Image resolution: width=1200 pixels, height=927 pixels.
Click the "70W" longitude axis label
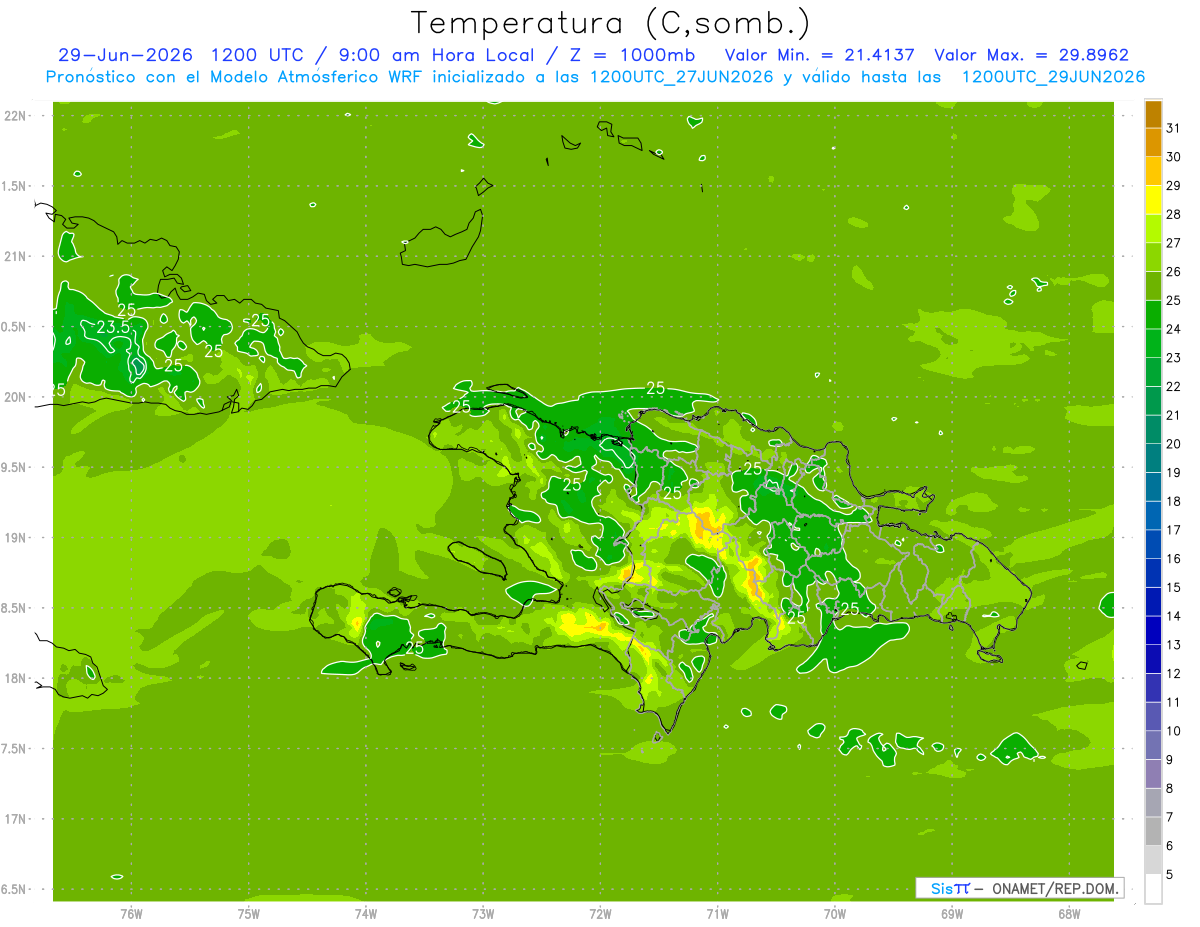[835, 914]
